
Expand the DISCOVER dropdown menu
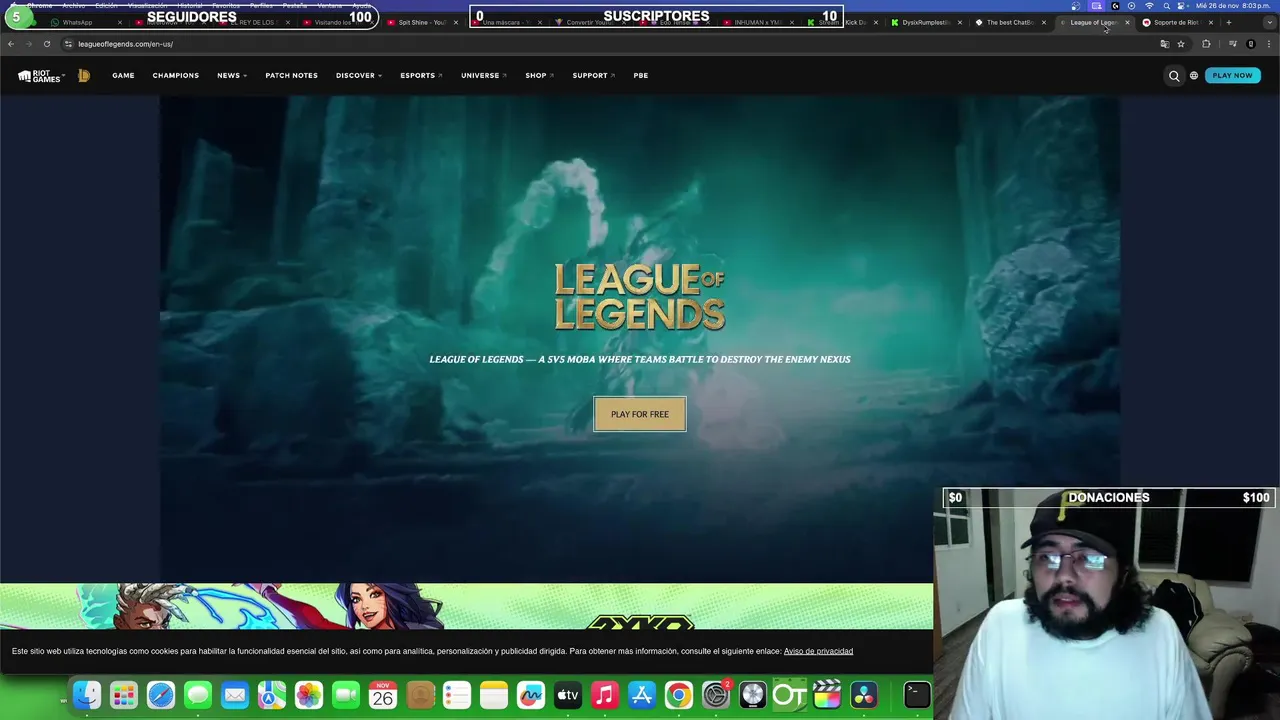click(359, 75)
